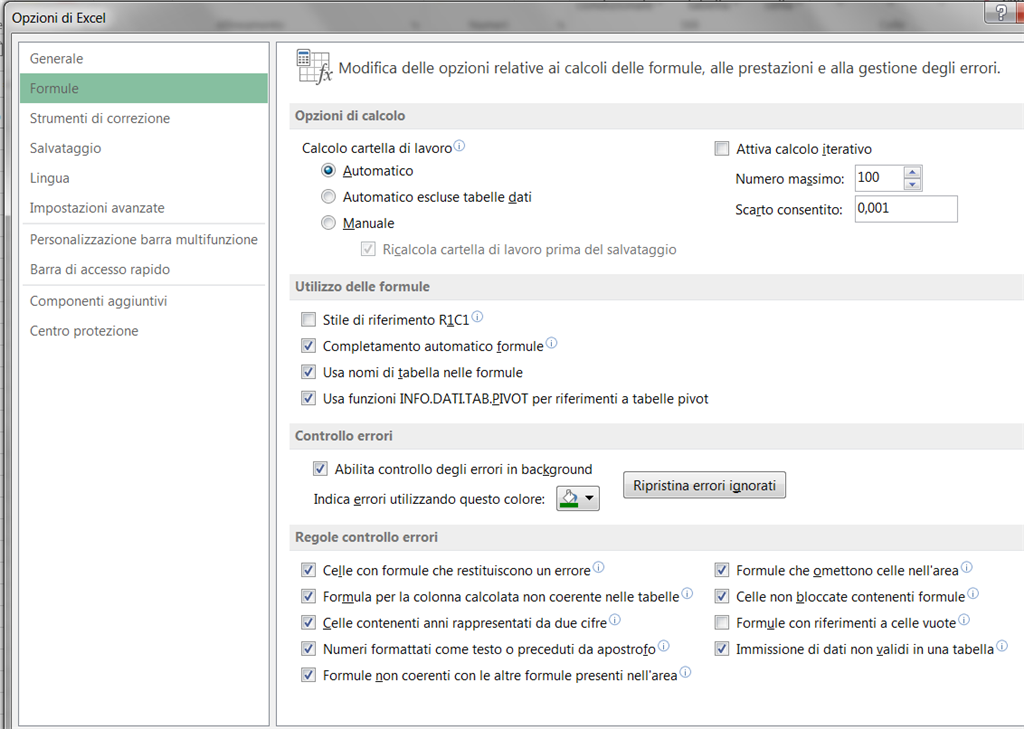Toggle Formule che omettono celle nell'area
The image size is (1024, 729).
point(722,570)
